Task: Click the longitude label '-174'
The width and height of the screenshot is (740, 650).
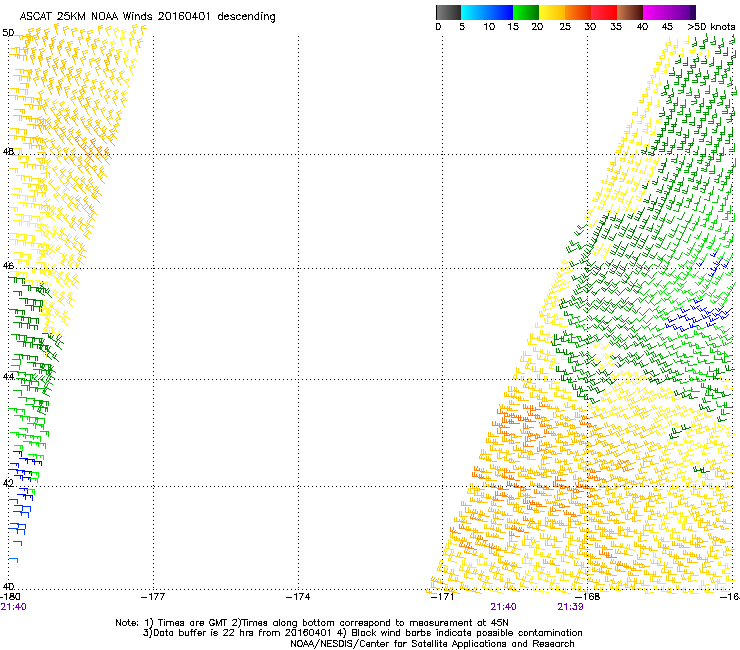Action: (298, 597)
